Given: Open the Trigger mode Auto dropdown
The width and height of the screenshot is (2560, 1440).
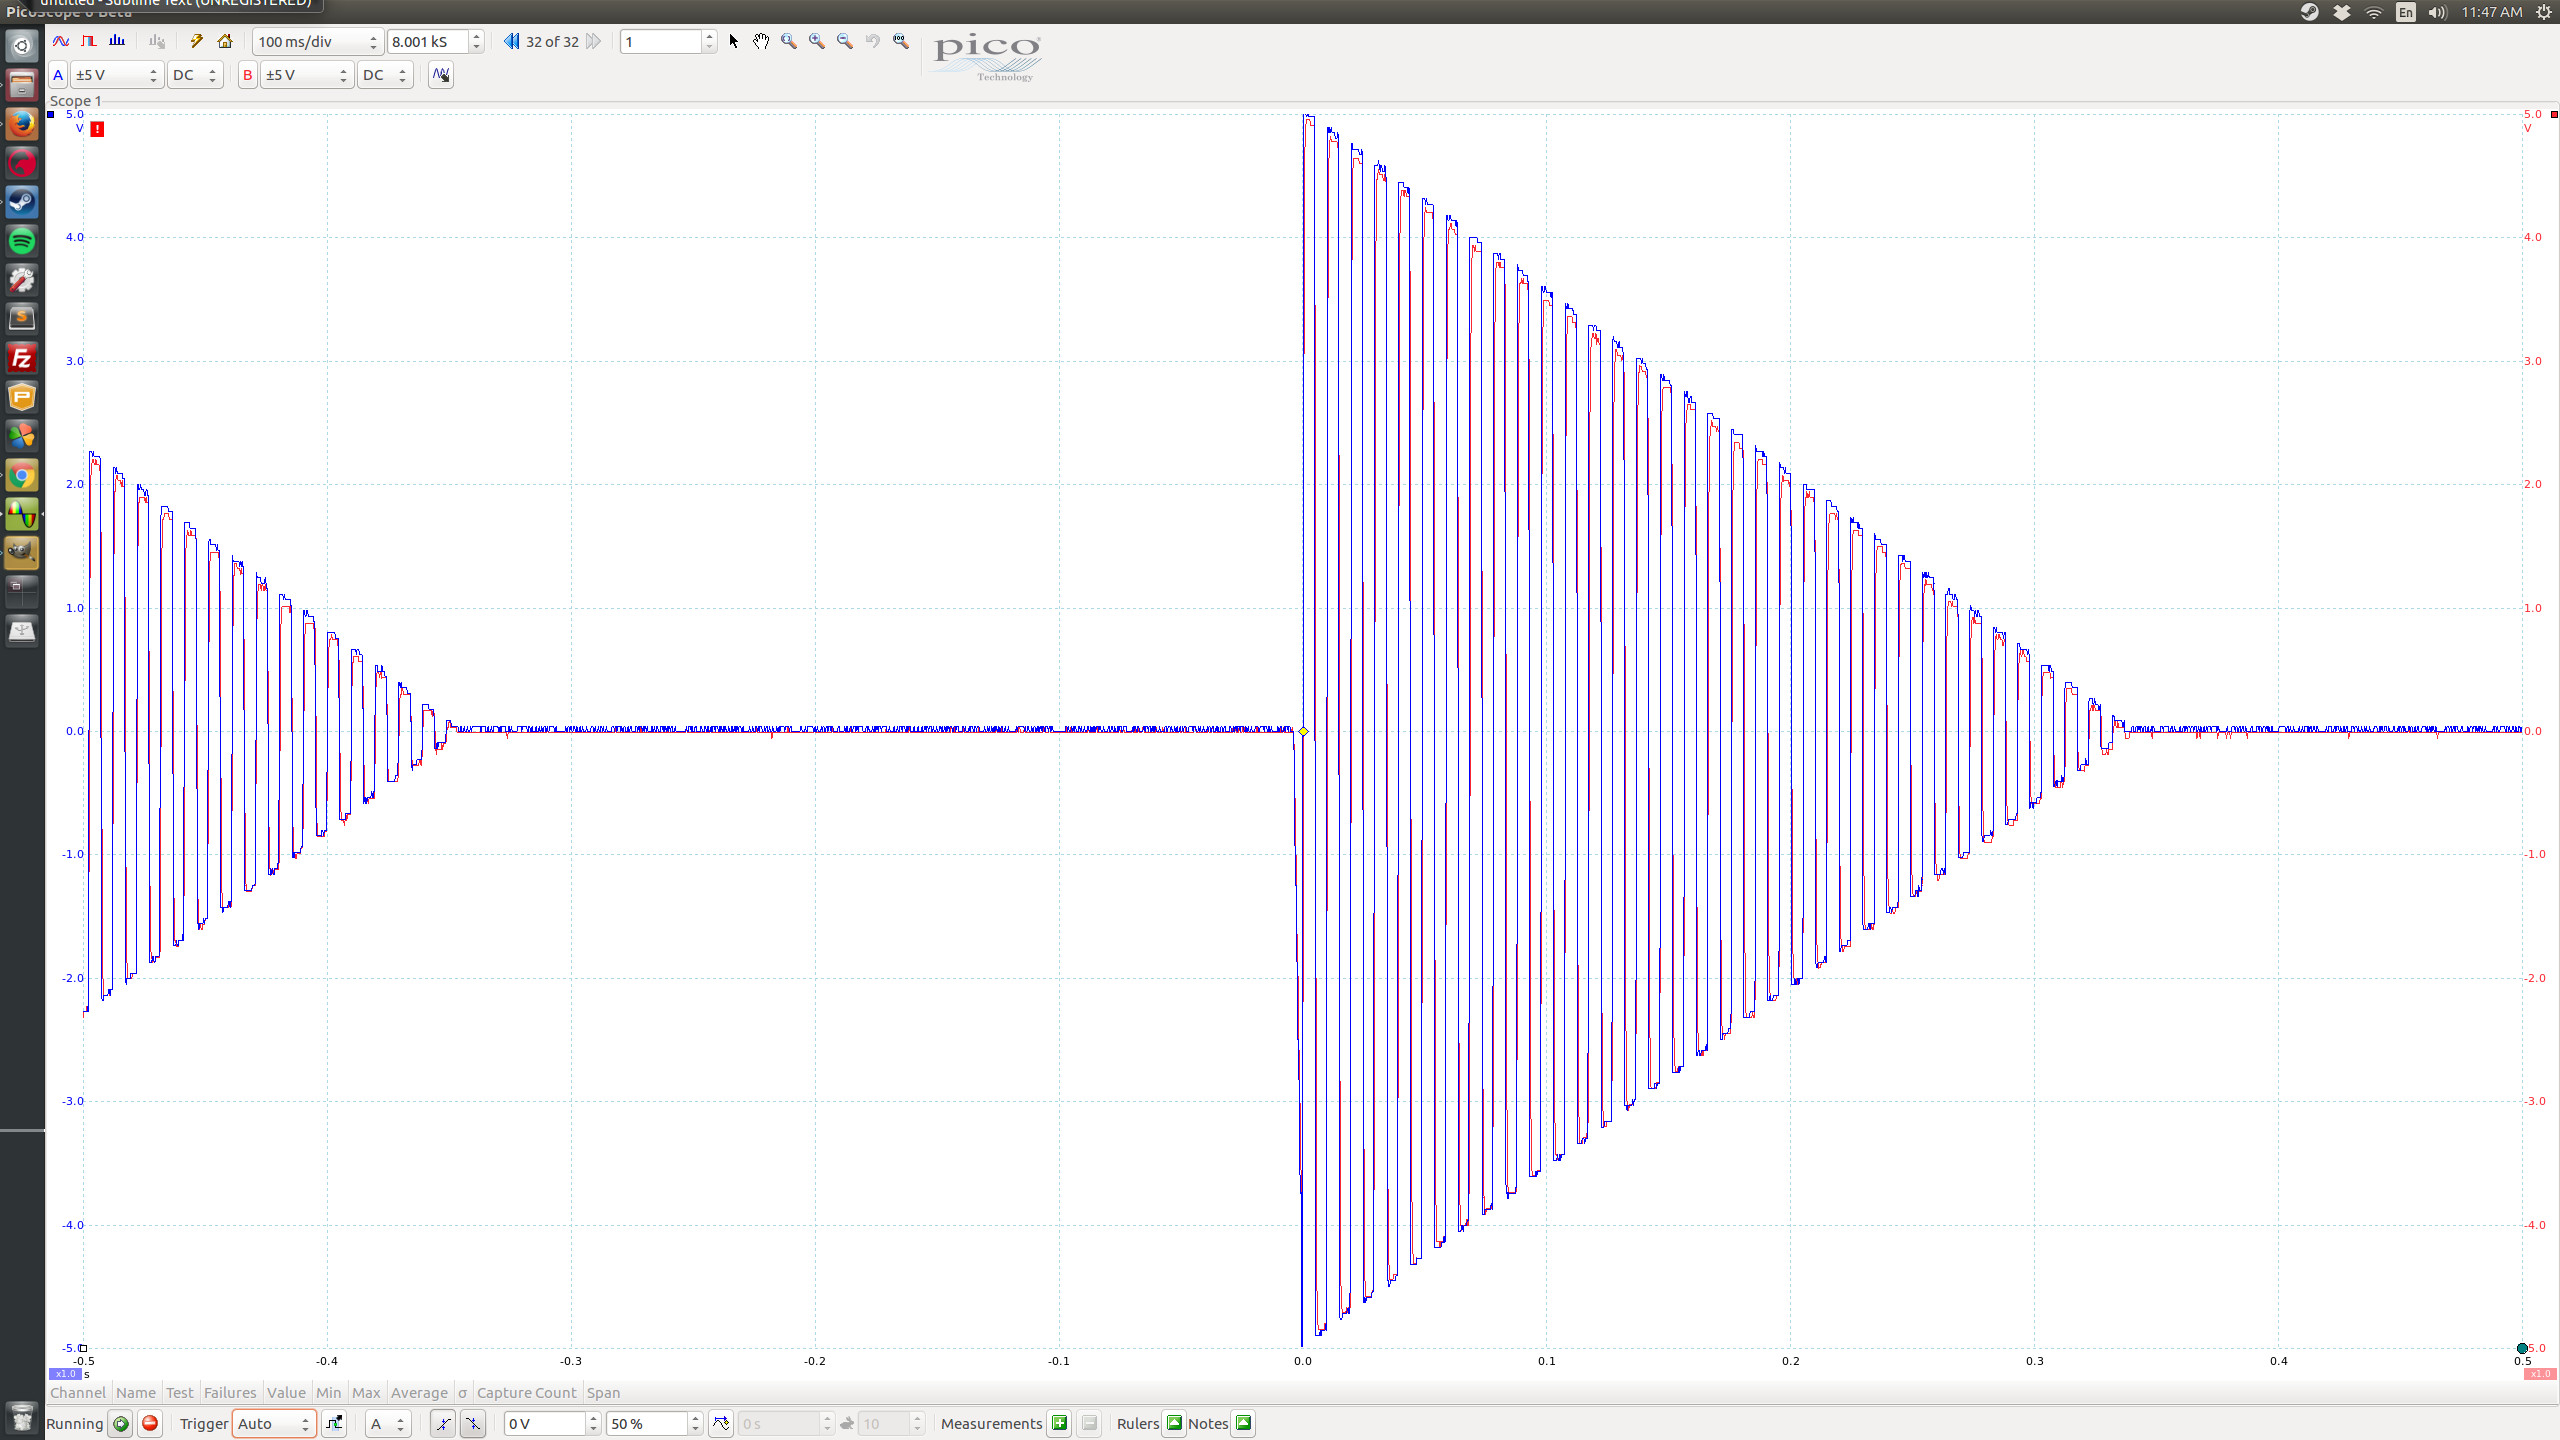Looking at the screenshot, I should point(274,1423).
